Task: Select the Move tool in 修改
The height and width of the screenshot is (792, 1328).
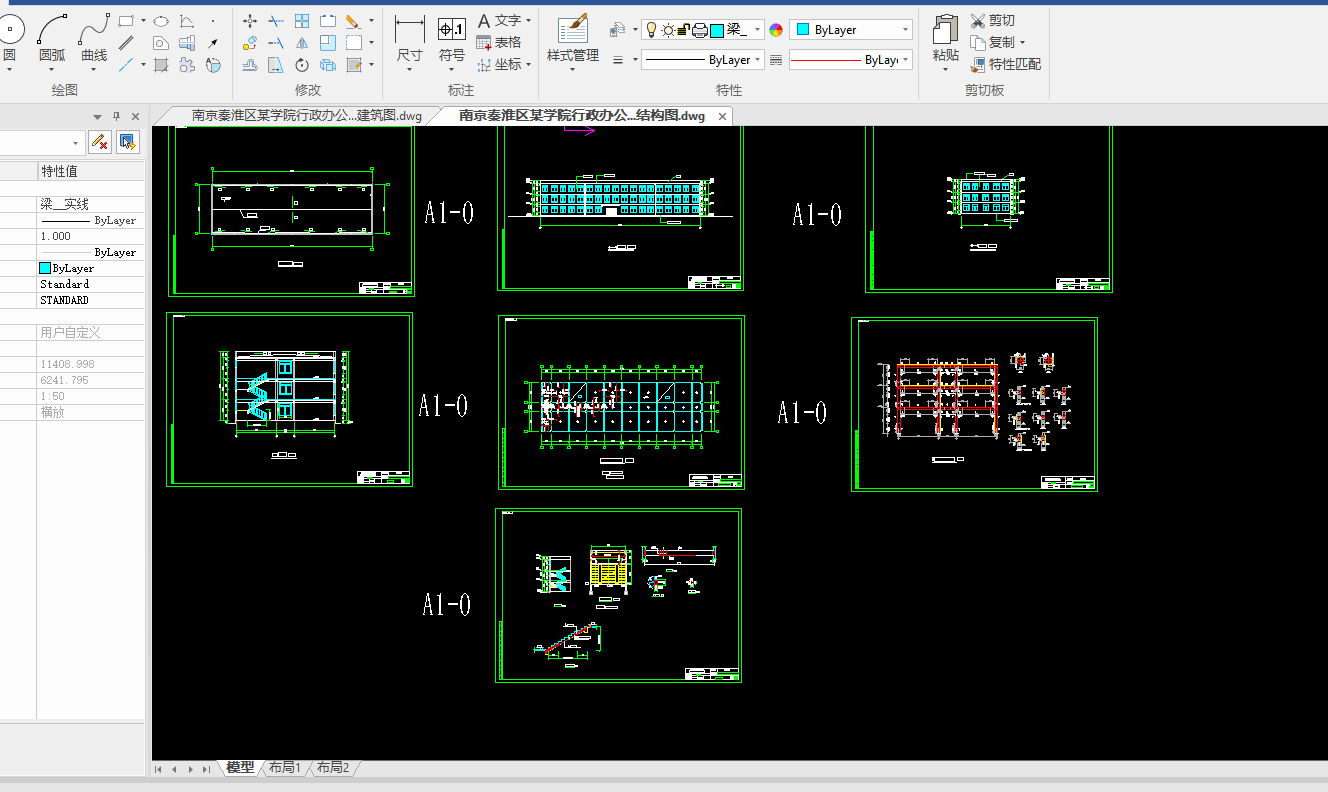Action: coord(250,20)
